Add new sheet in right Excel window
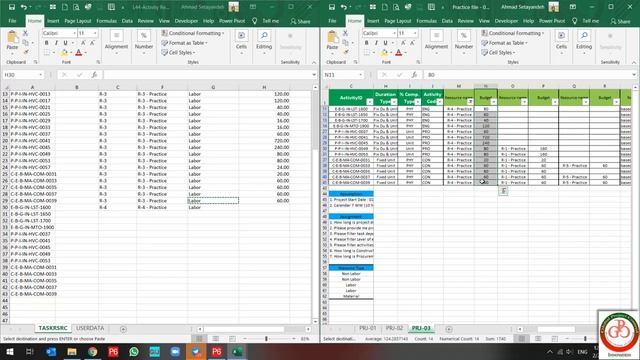The height and width of the screenshot is (360, 640). click(x=449, y=329)
